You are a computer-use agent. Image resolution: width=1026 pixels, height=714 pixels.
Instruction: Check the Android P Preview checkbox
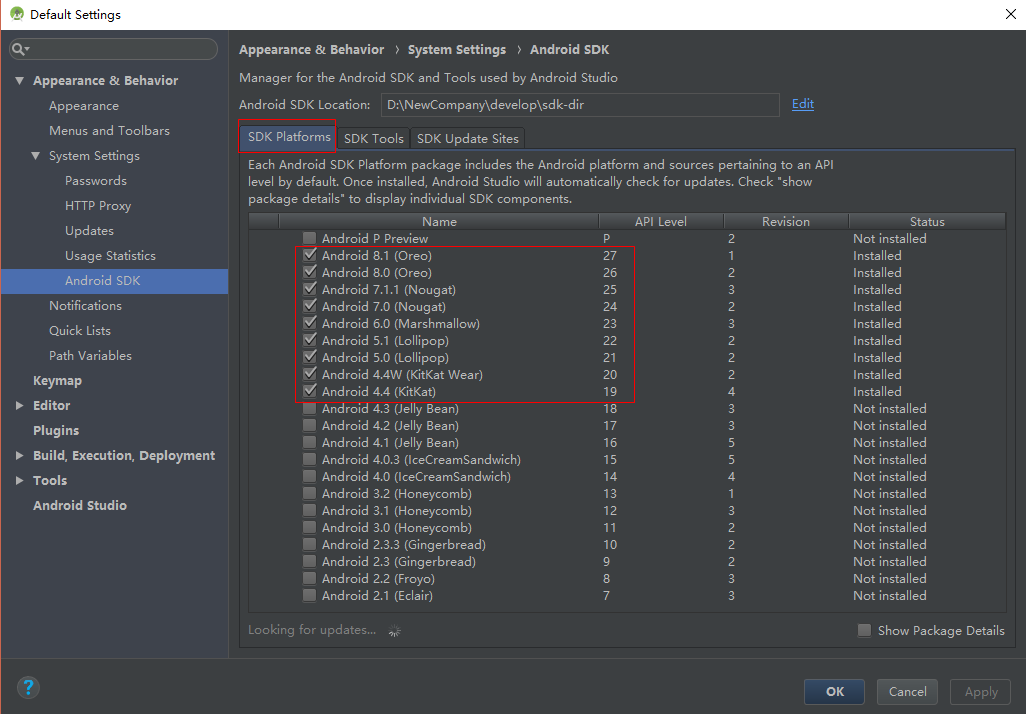tap(310, 238)
